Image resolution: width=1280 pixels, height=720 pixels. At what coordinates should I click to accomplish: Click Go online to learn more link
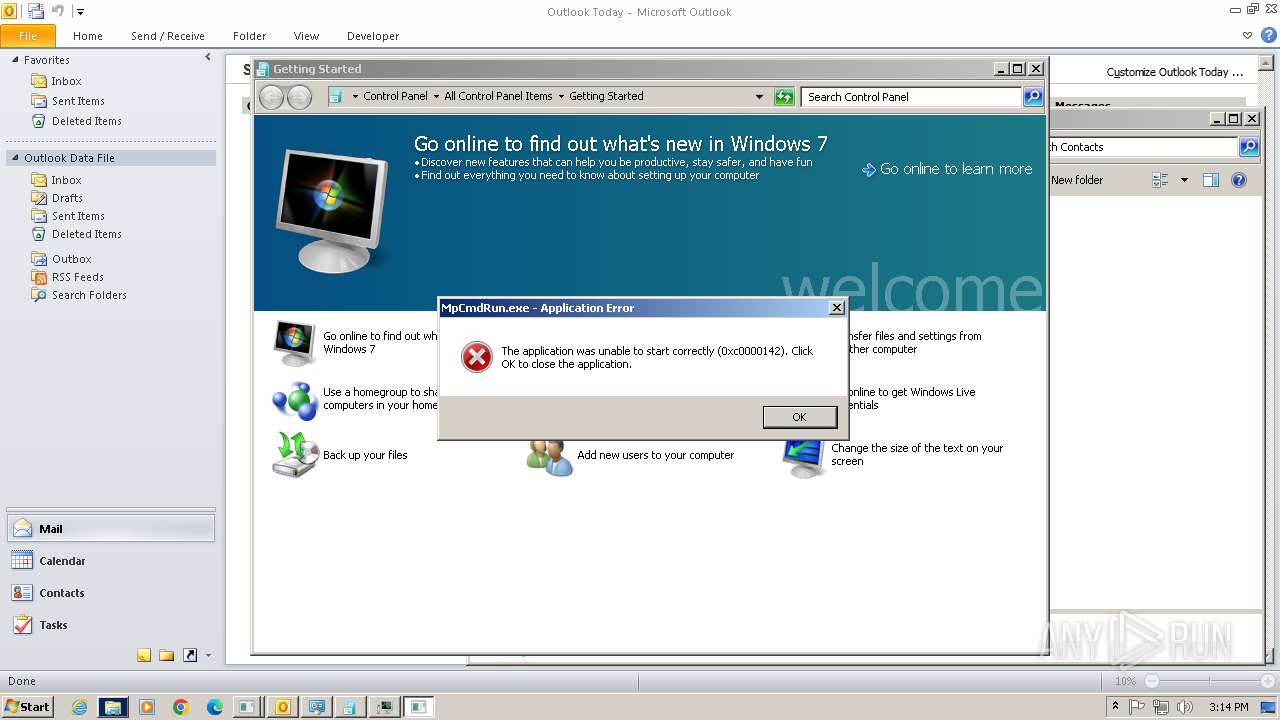point(947,169)
